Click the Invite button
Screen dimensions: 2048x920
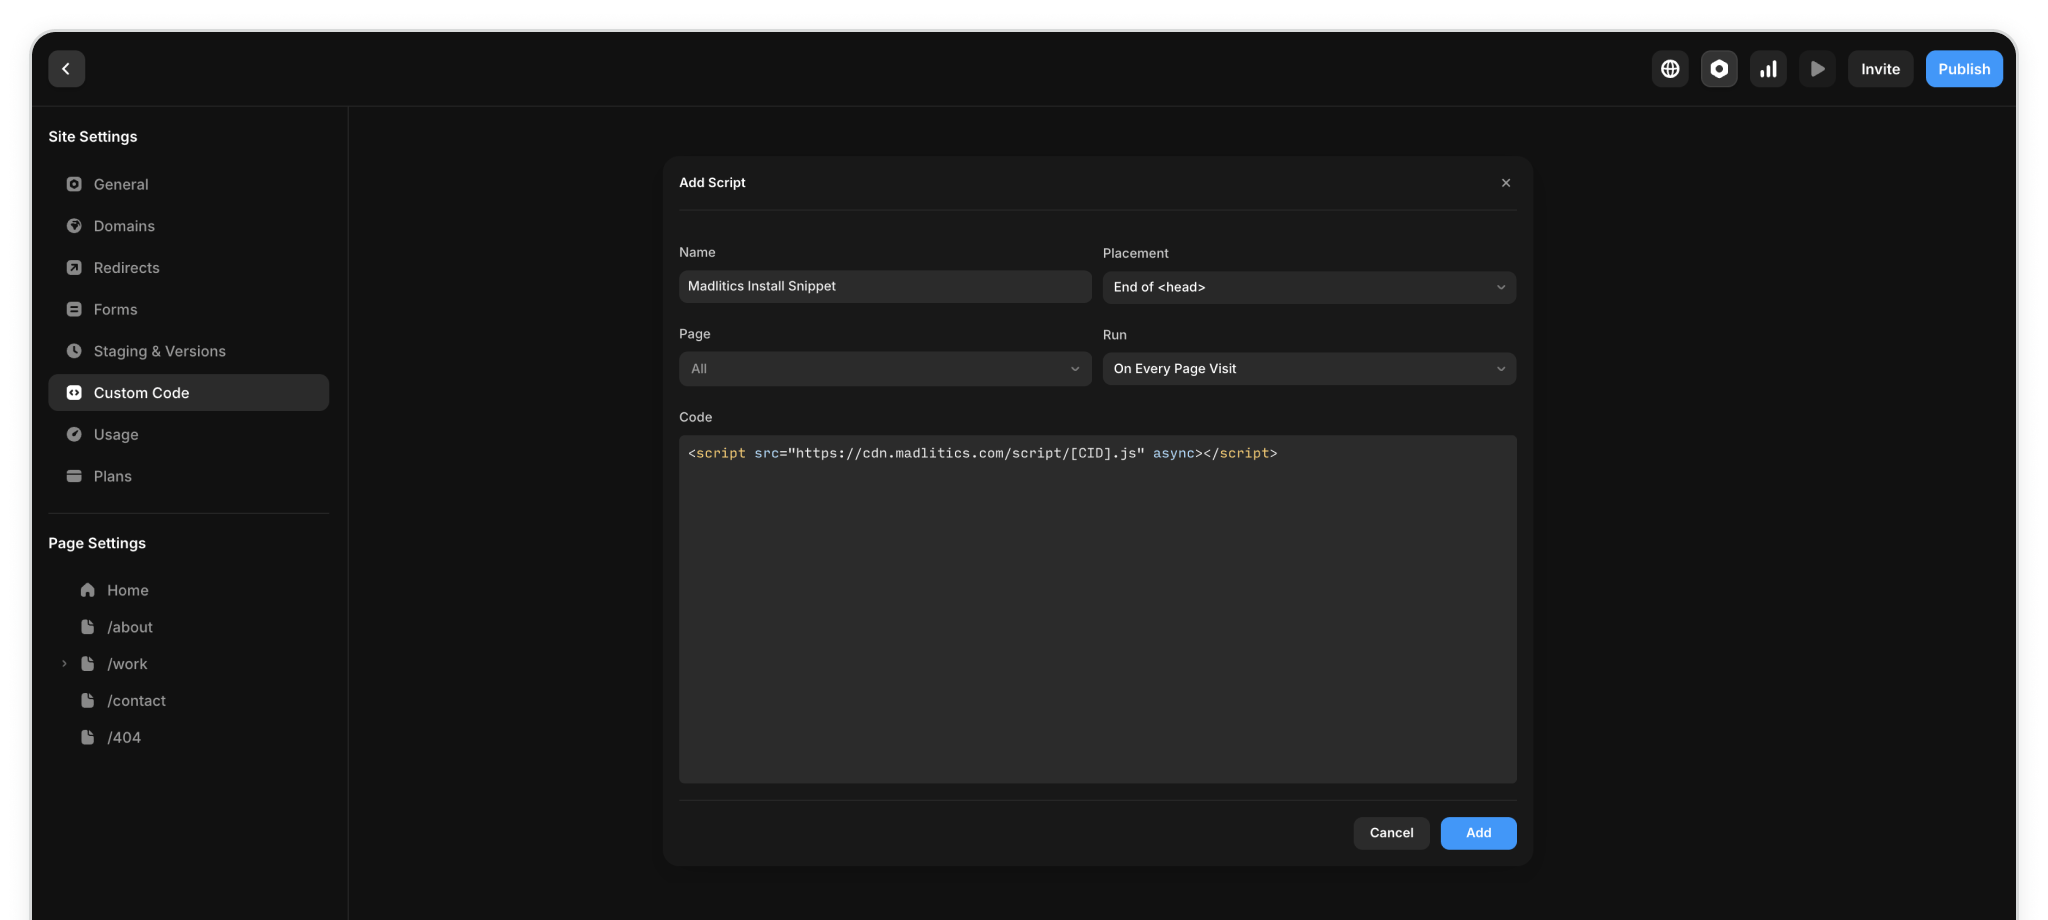pos(1880,69)
